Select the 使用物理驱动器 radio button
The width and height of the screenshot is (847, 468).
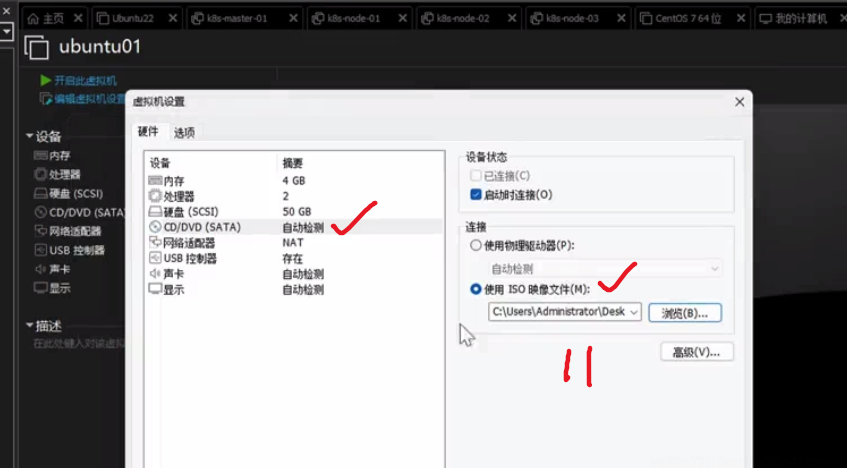point(476,246)
